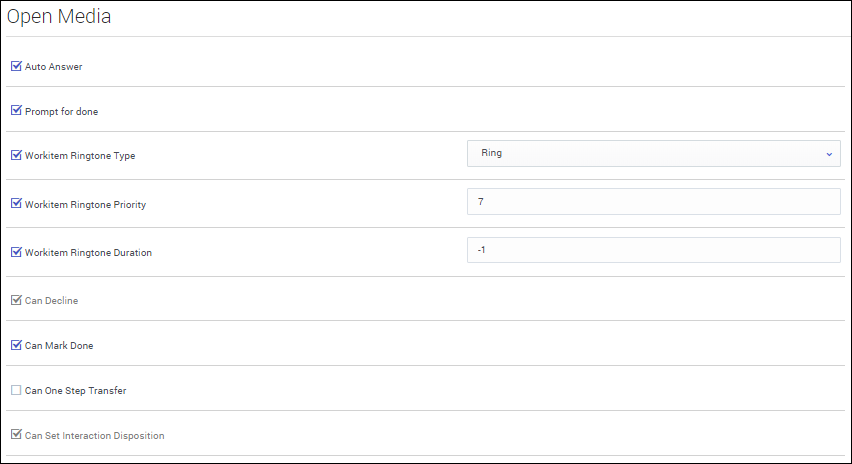The width and height of the screenshot is (852, 464).
Task: Toggle the Workitem Ringtone Type checkbox
Action: (16, 155)
